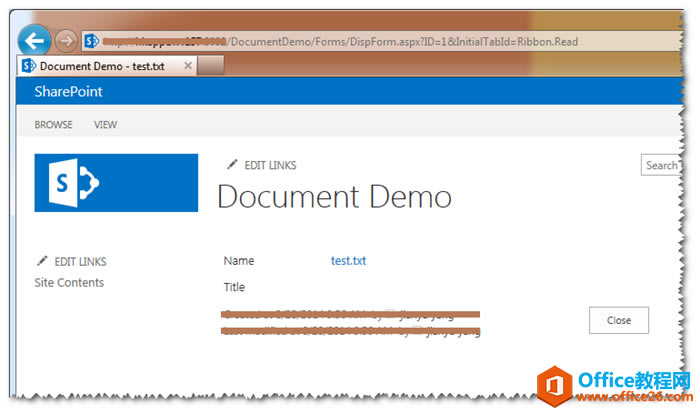Screen dimensions: 700x414
Task: Open the VIEW ribbon tab
Action: point(105,125)
